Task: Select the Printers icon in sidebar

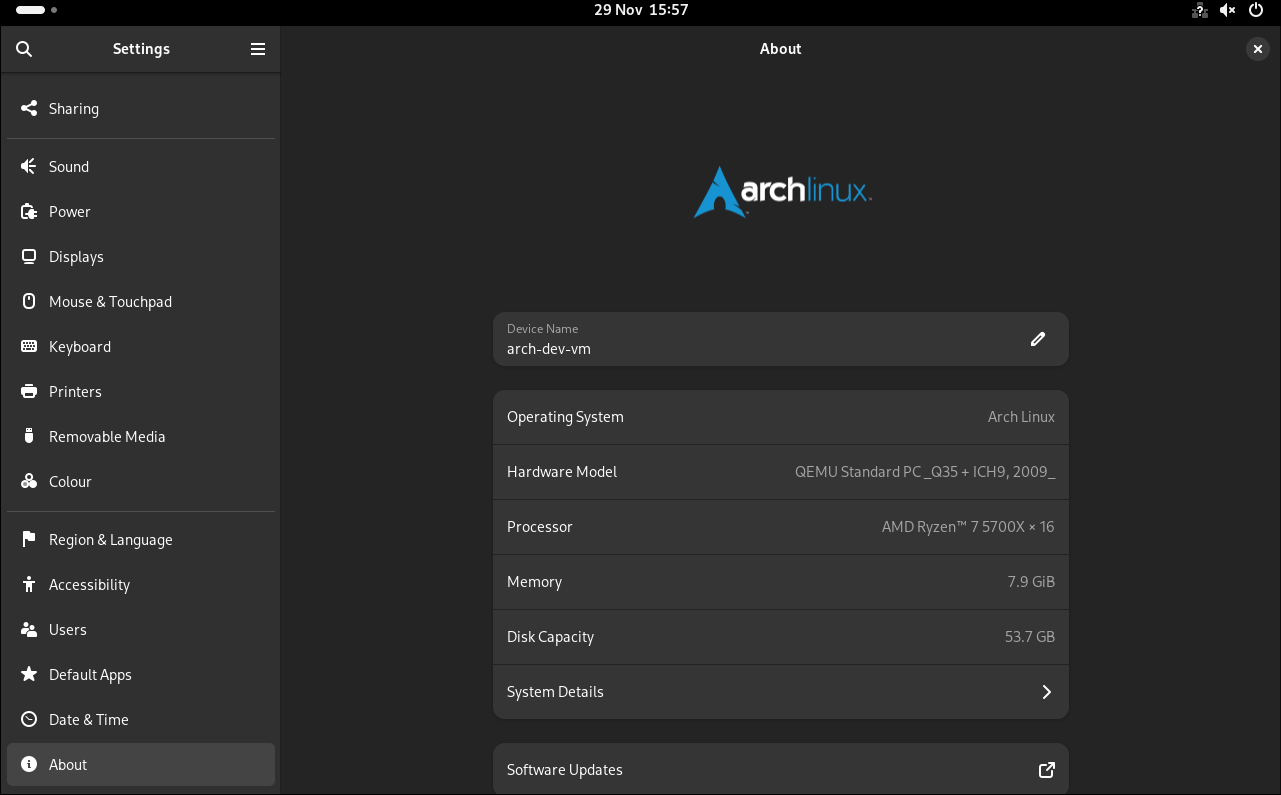Action: (29, 392)
